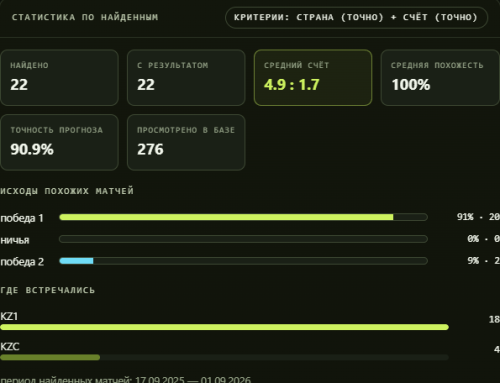Screen dimensions: 500x383
Task: Click the 'Просмотрено в базе' 276 card
Action: coord(186,142)
